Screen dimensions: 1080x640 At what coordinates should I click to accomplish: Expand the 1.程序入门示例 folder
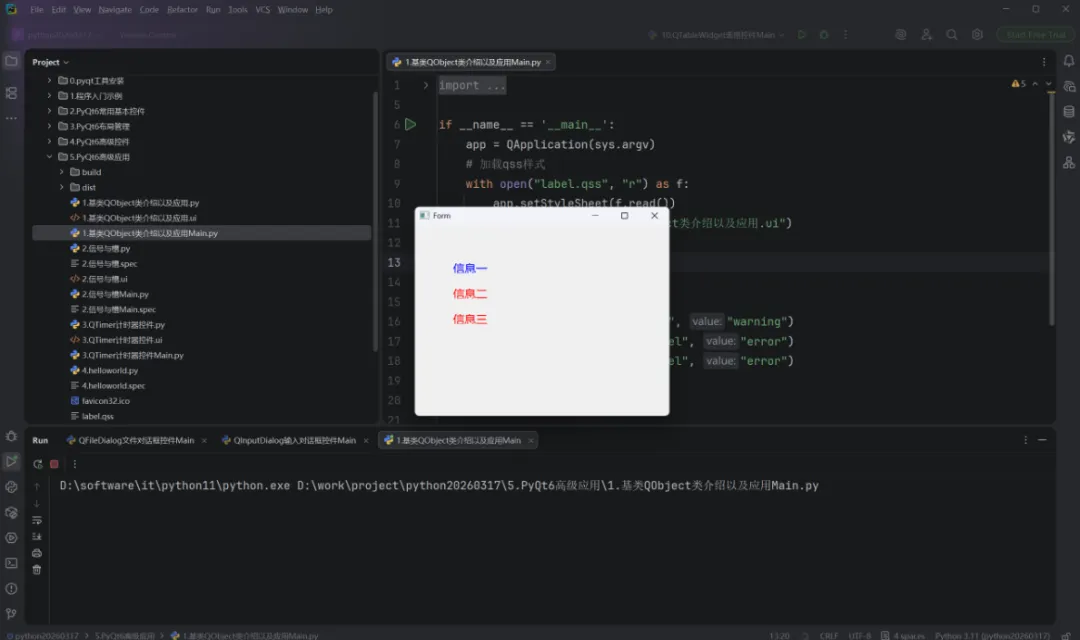[x=49, y=96]
